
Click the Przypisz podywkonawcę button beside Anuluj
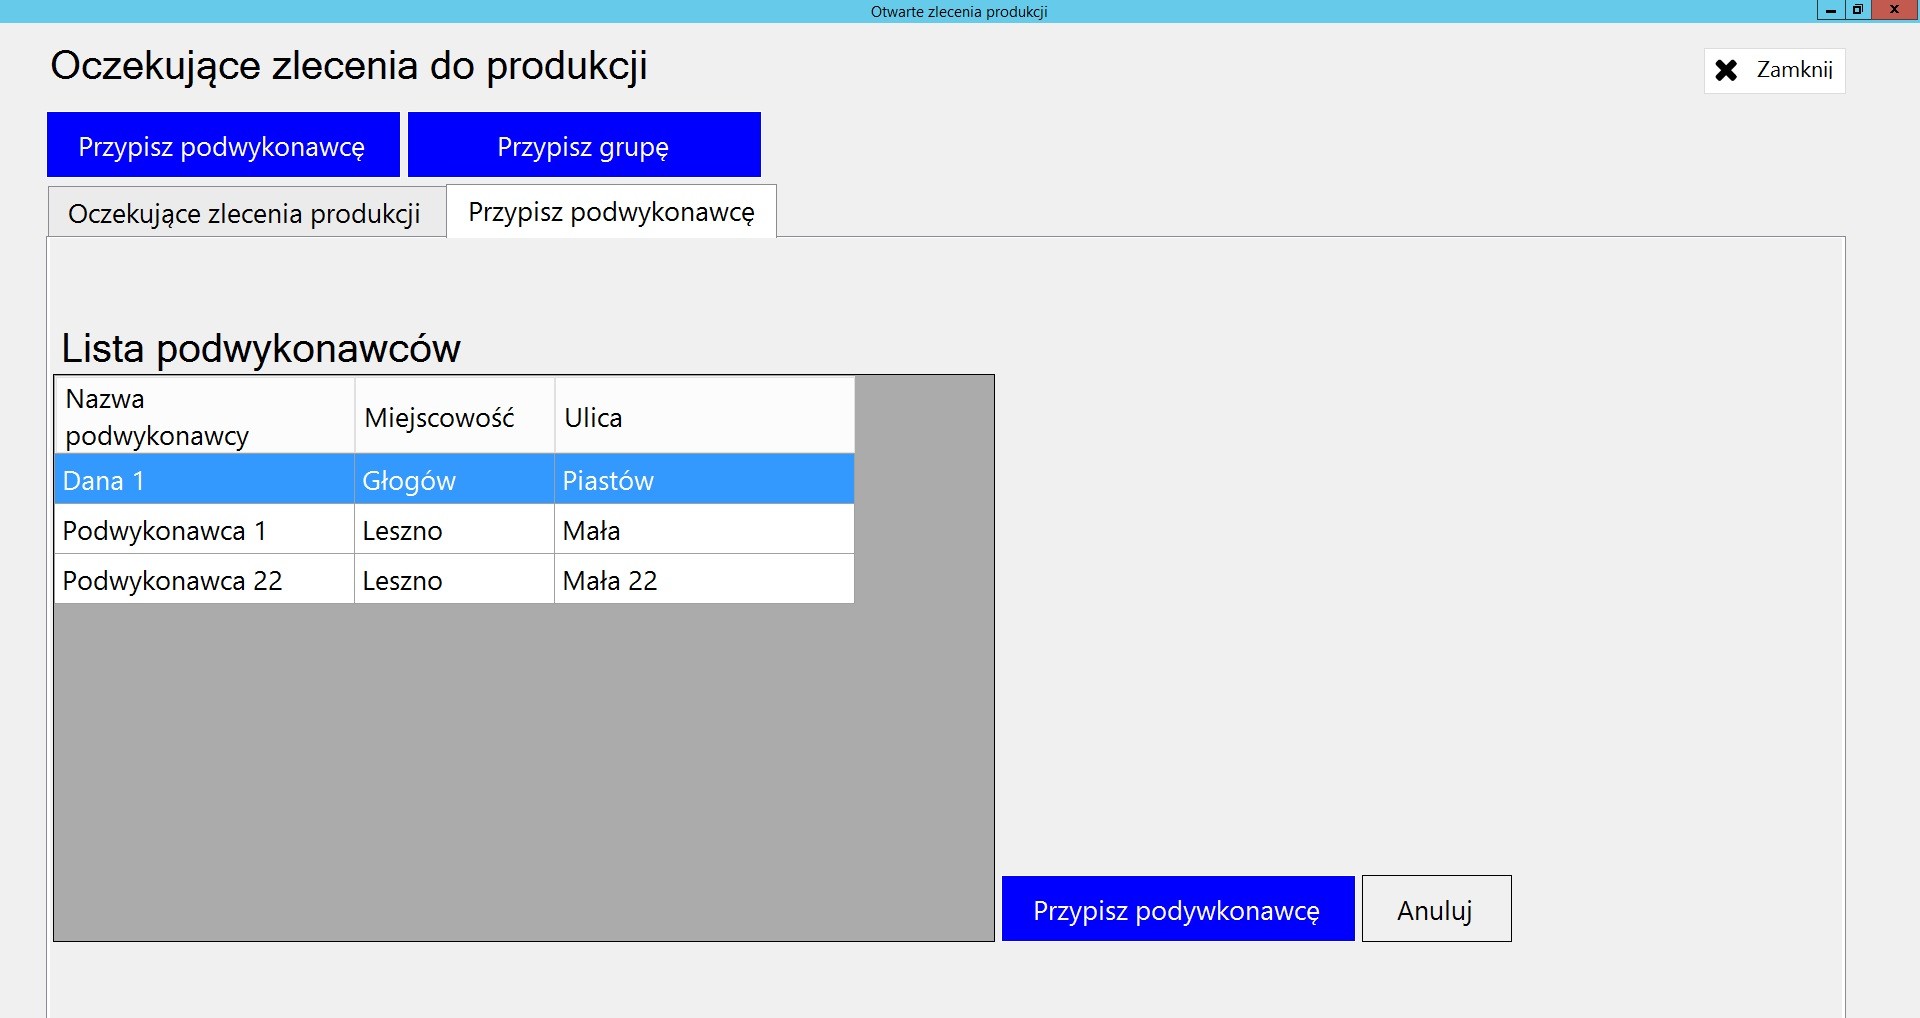point(1178,909)
